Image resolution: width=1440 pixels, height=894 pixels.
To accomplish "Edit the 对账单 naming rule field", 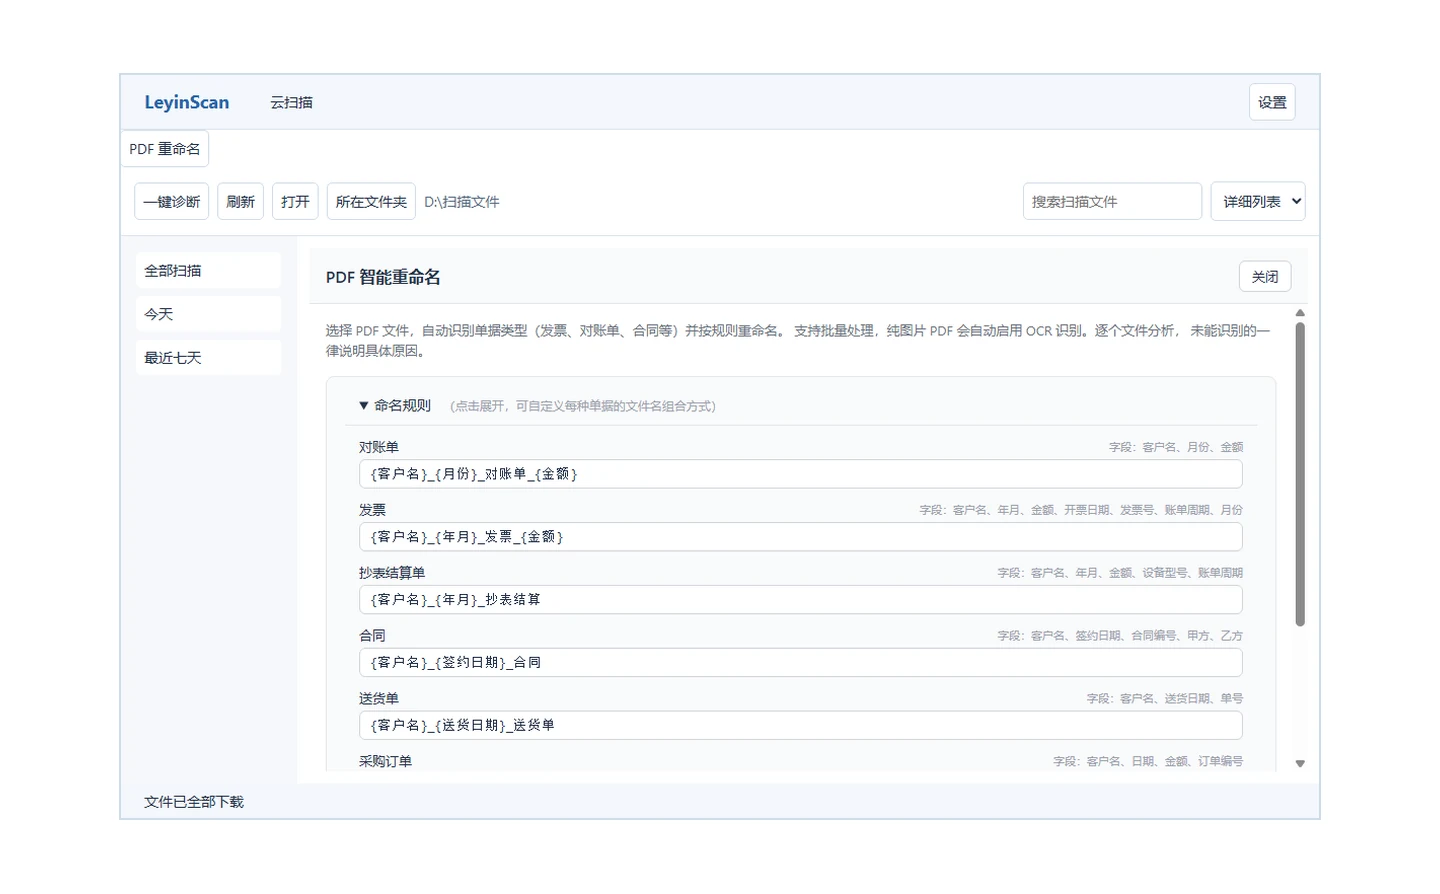I will click(x=801, y=474).
